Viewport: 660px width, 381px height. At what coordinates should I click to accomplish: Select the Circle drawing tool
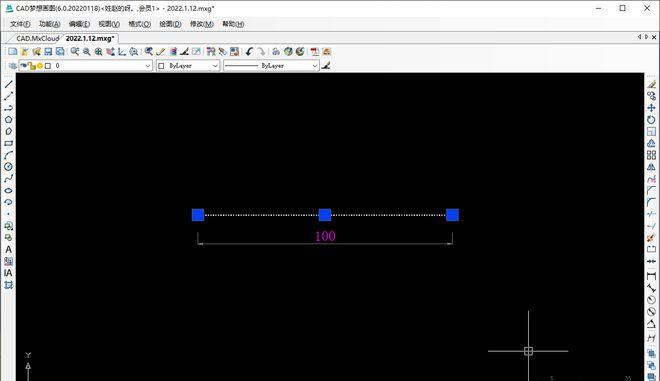coord(8,167)
